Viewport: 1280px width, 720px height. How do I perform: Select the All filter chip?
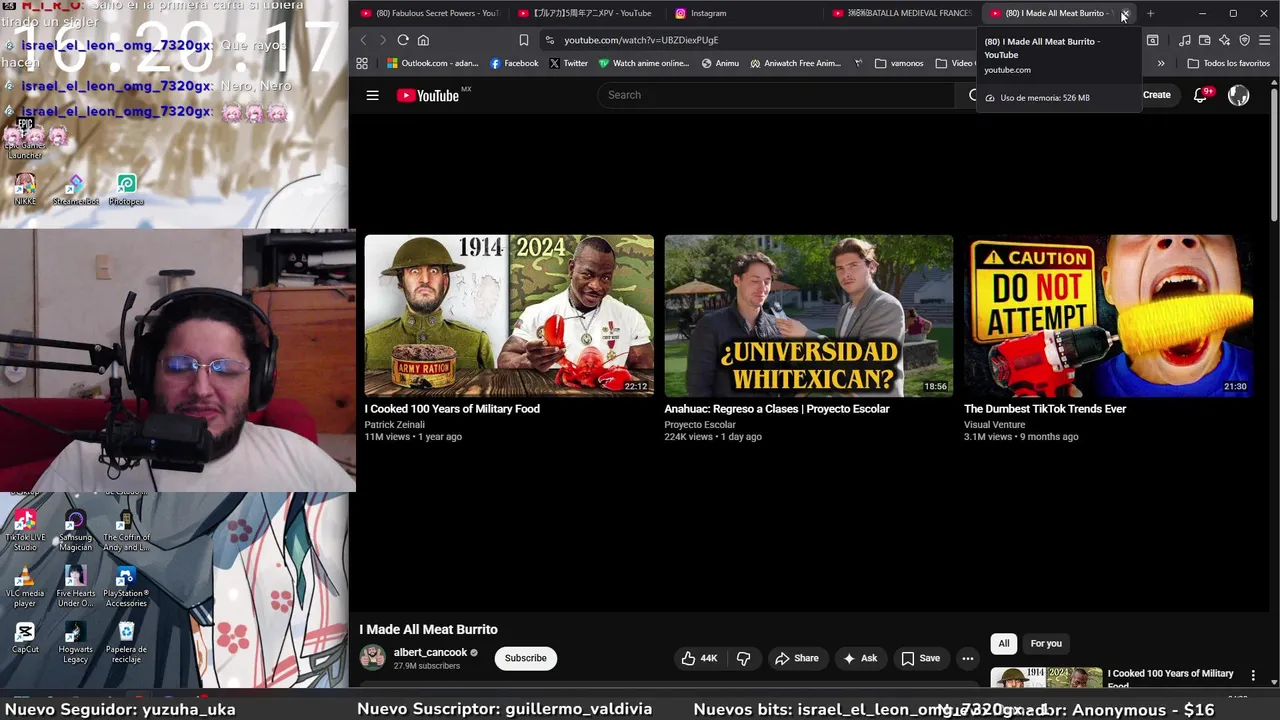(1003, 643)
